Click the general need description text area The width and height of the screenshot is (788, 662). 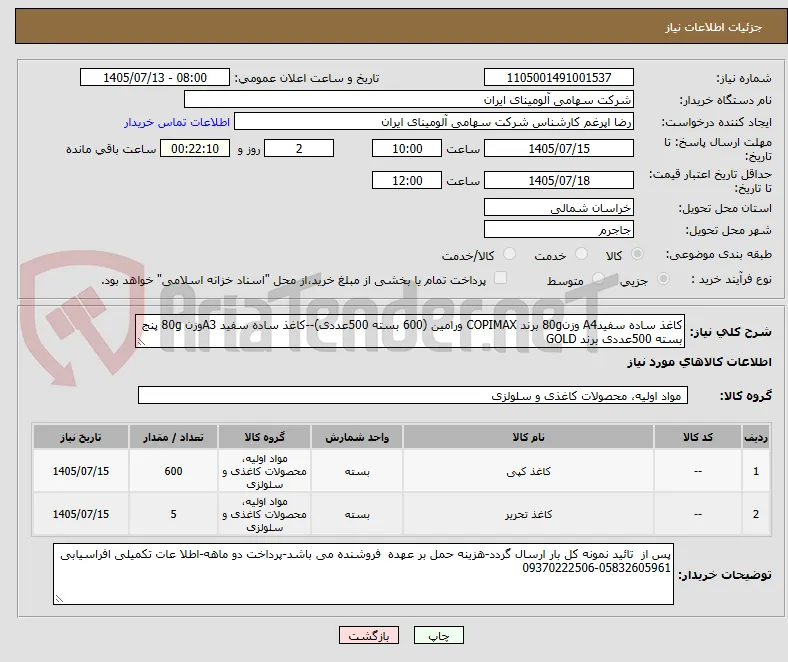coord(410,331)
